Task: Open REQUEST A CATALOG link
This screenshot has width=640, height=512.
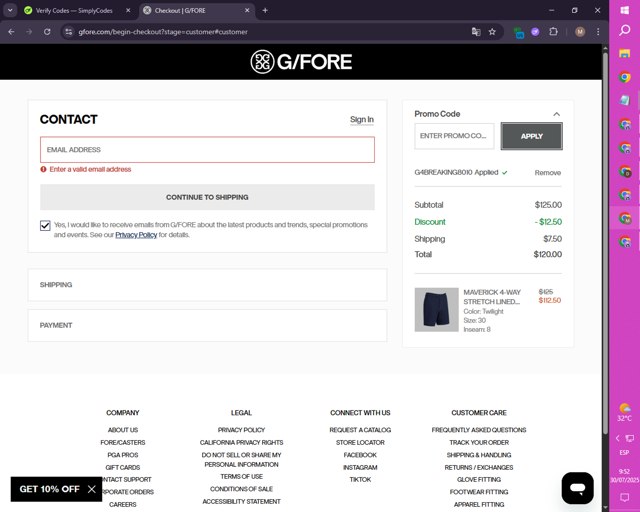Action: tap(360, 430)
